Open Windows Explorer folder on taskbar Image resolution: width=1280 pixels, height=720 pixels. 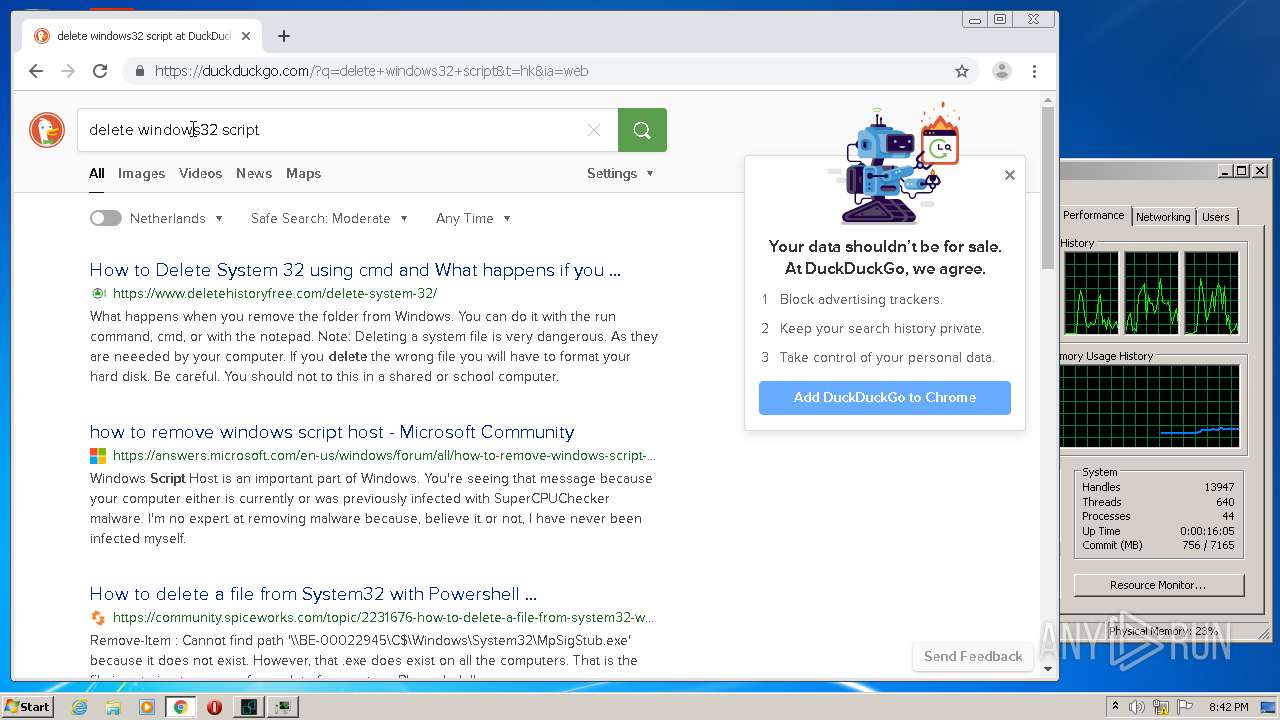(x=113, y=707)
